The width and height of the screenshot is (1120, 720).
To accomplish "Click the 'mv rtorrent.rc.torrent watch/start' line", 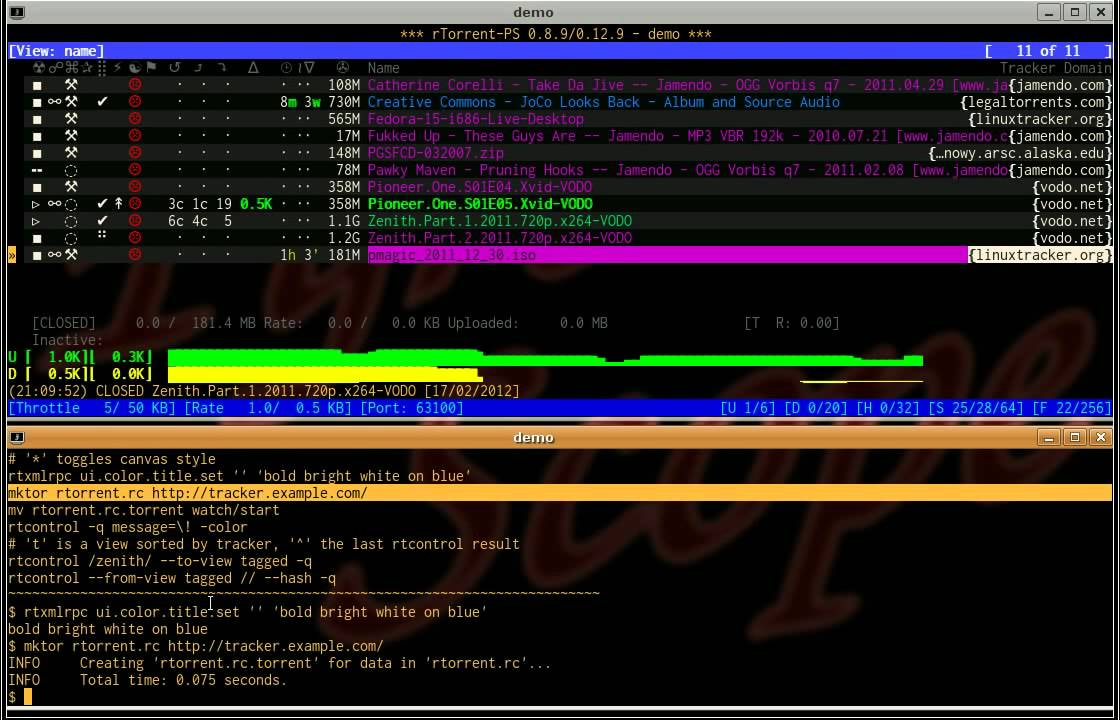I will tap(144, 510).
